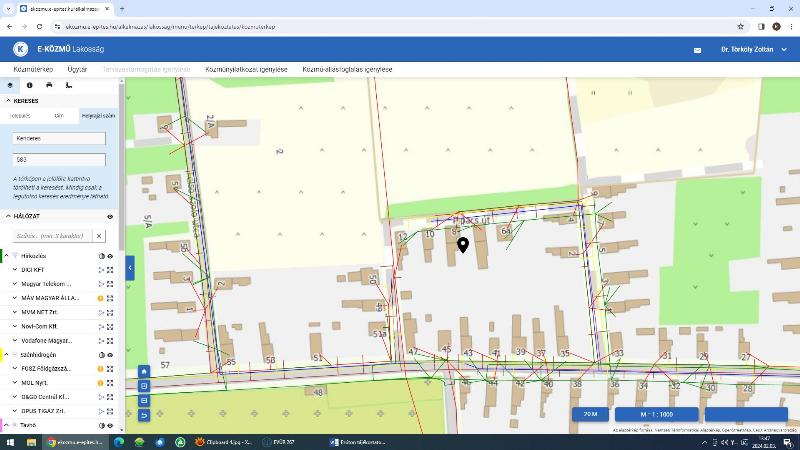Expand the DIGI KFT entry
Screen dimensions: 800x450
tap(15, 269)
